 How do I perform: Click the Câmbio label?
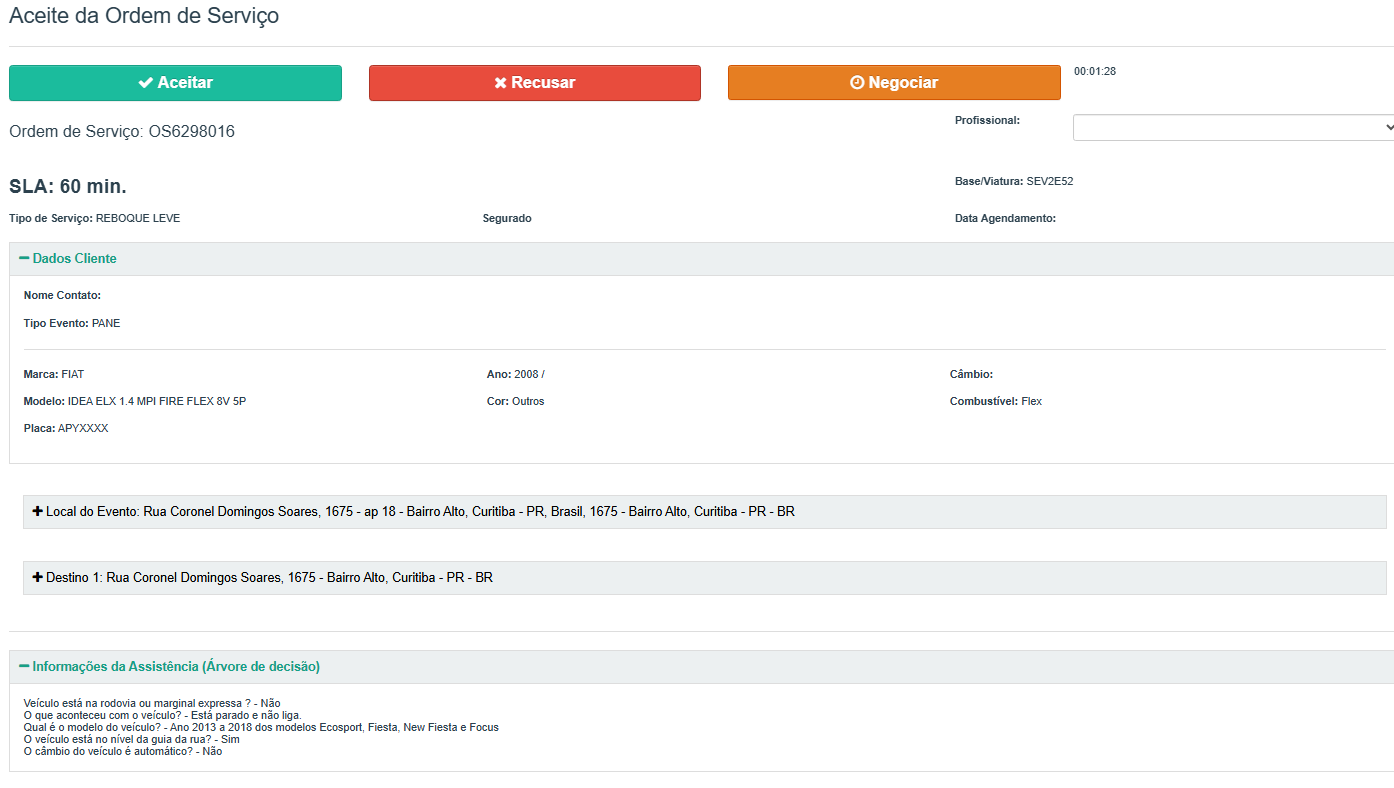971,374
